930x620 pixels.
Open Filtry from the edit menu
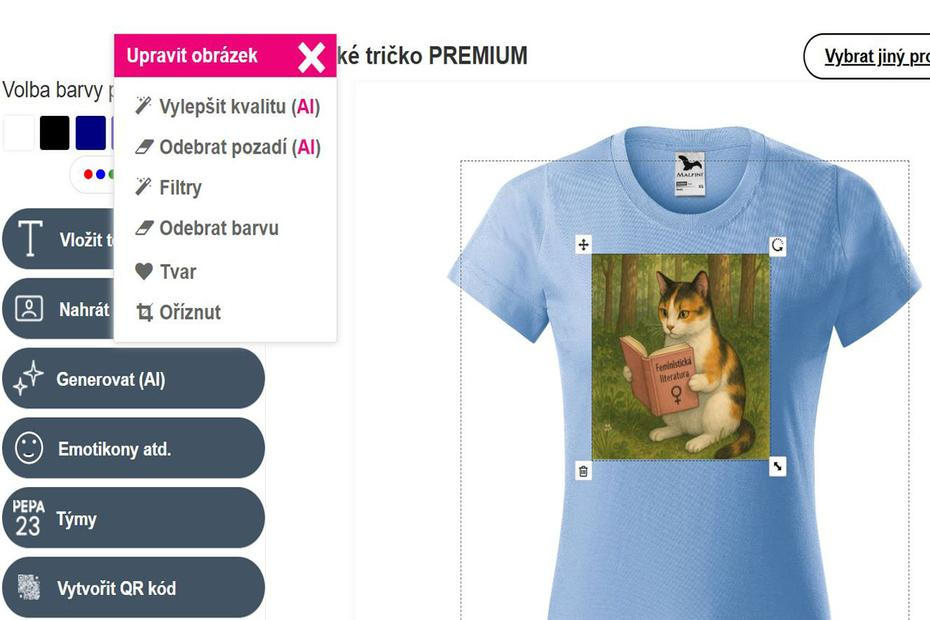pyautogui.click(x=168, y=187)
